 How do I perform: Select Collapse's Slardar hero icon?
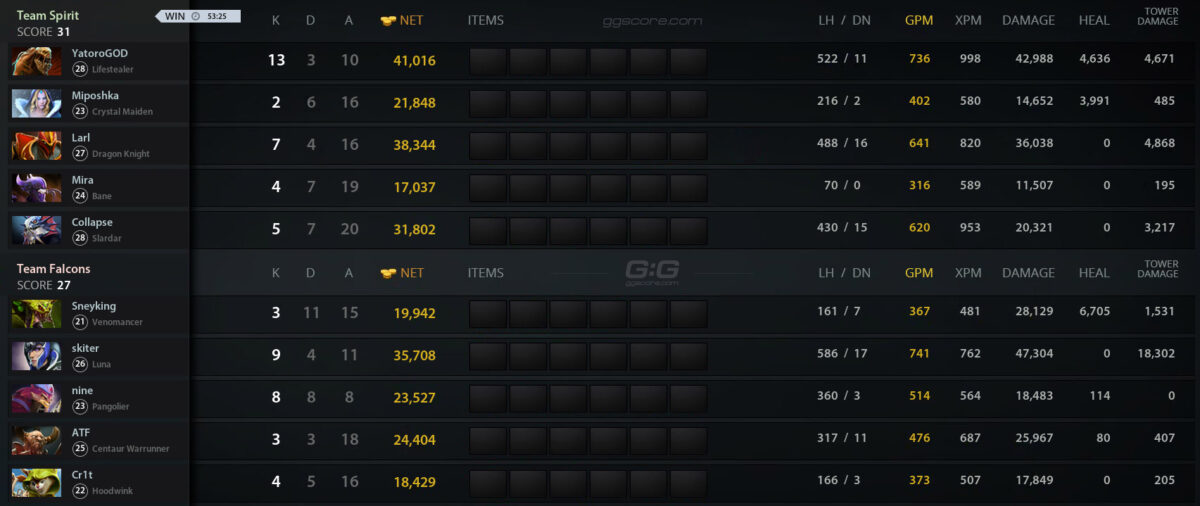(x=37, y=229)
